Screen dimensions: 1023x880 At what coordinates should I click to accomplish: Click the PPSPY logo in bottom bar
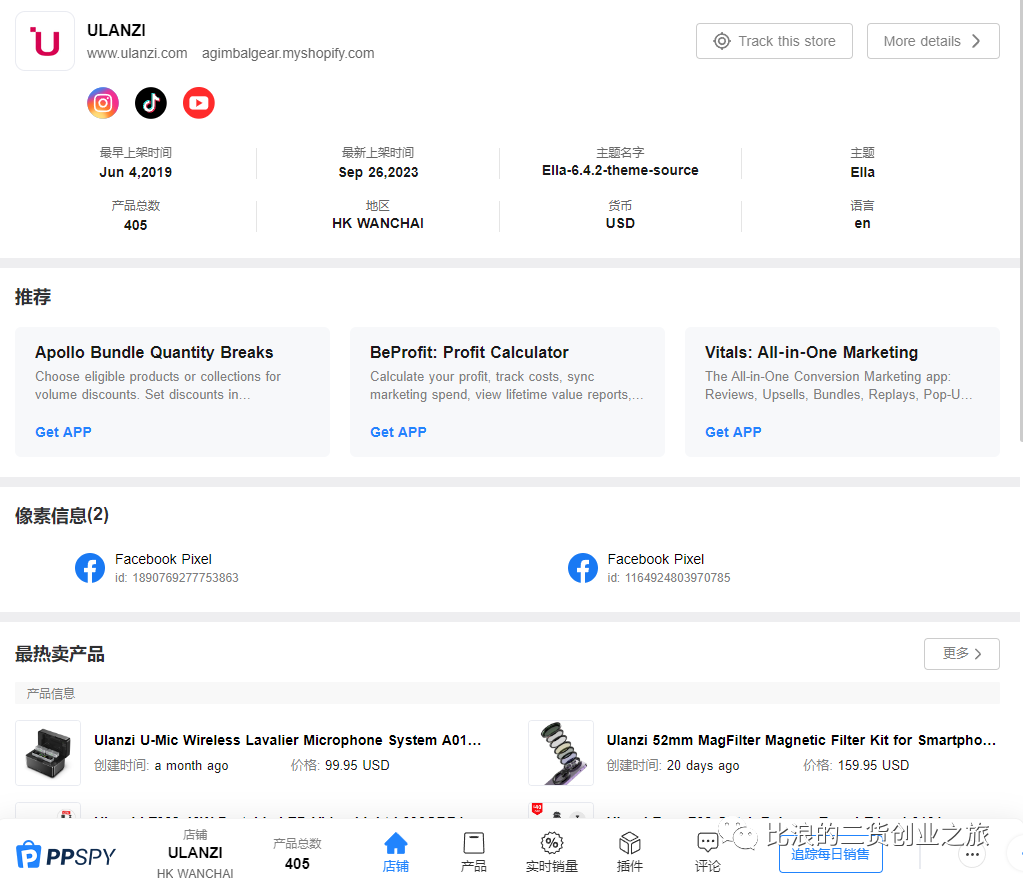[x=66, y=855]
